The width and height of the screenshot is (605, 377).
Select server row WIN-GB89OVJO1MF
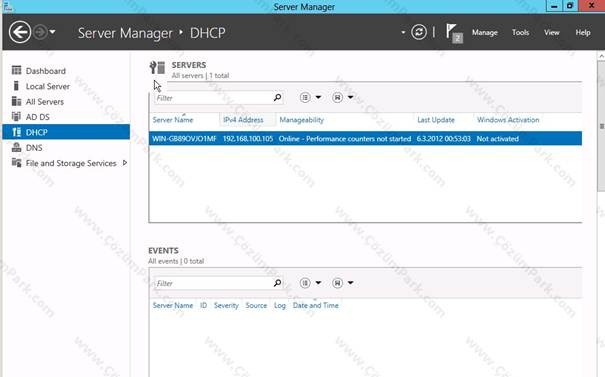click(x=365, y=139)
